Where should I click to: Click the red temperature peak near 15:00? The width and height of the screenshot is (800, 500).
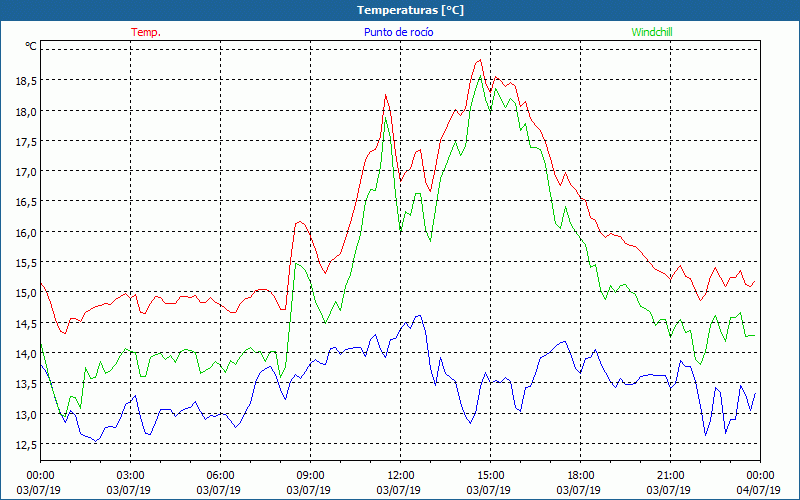point(480,60)
